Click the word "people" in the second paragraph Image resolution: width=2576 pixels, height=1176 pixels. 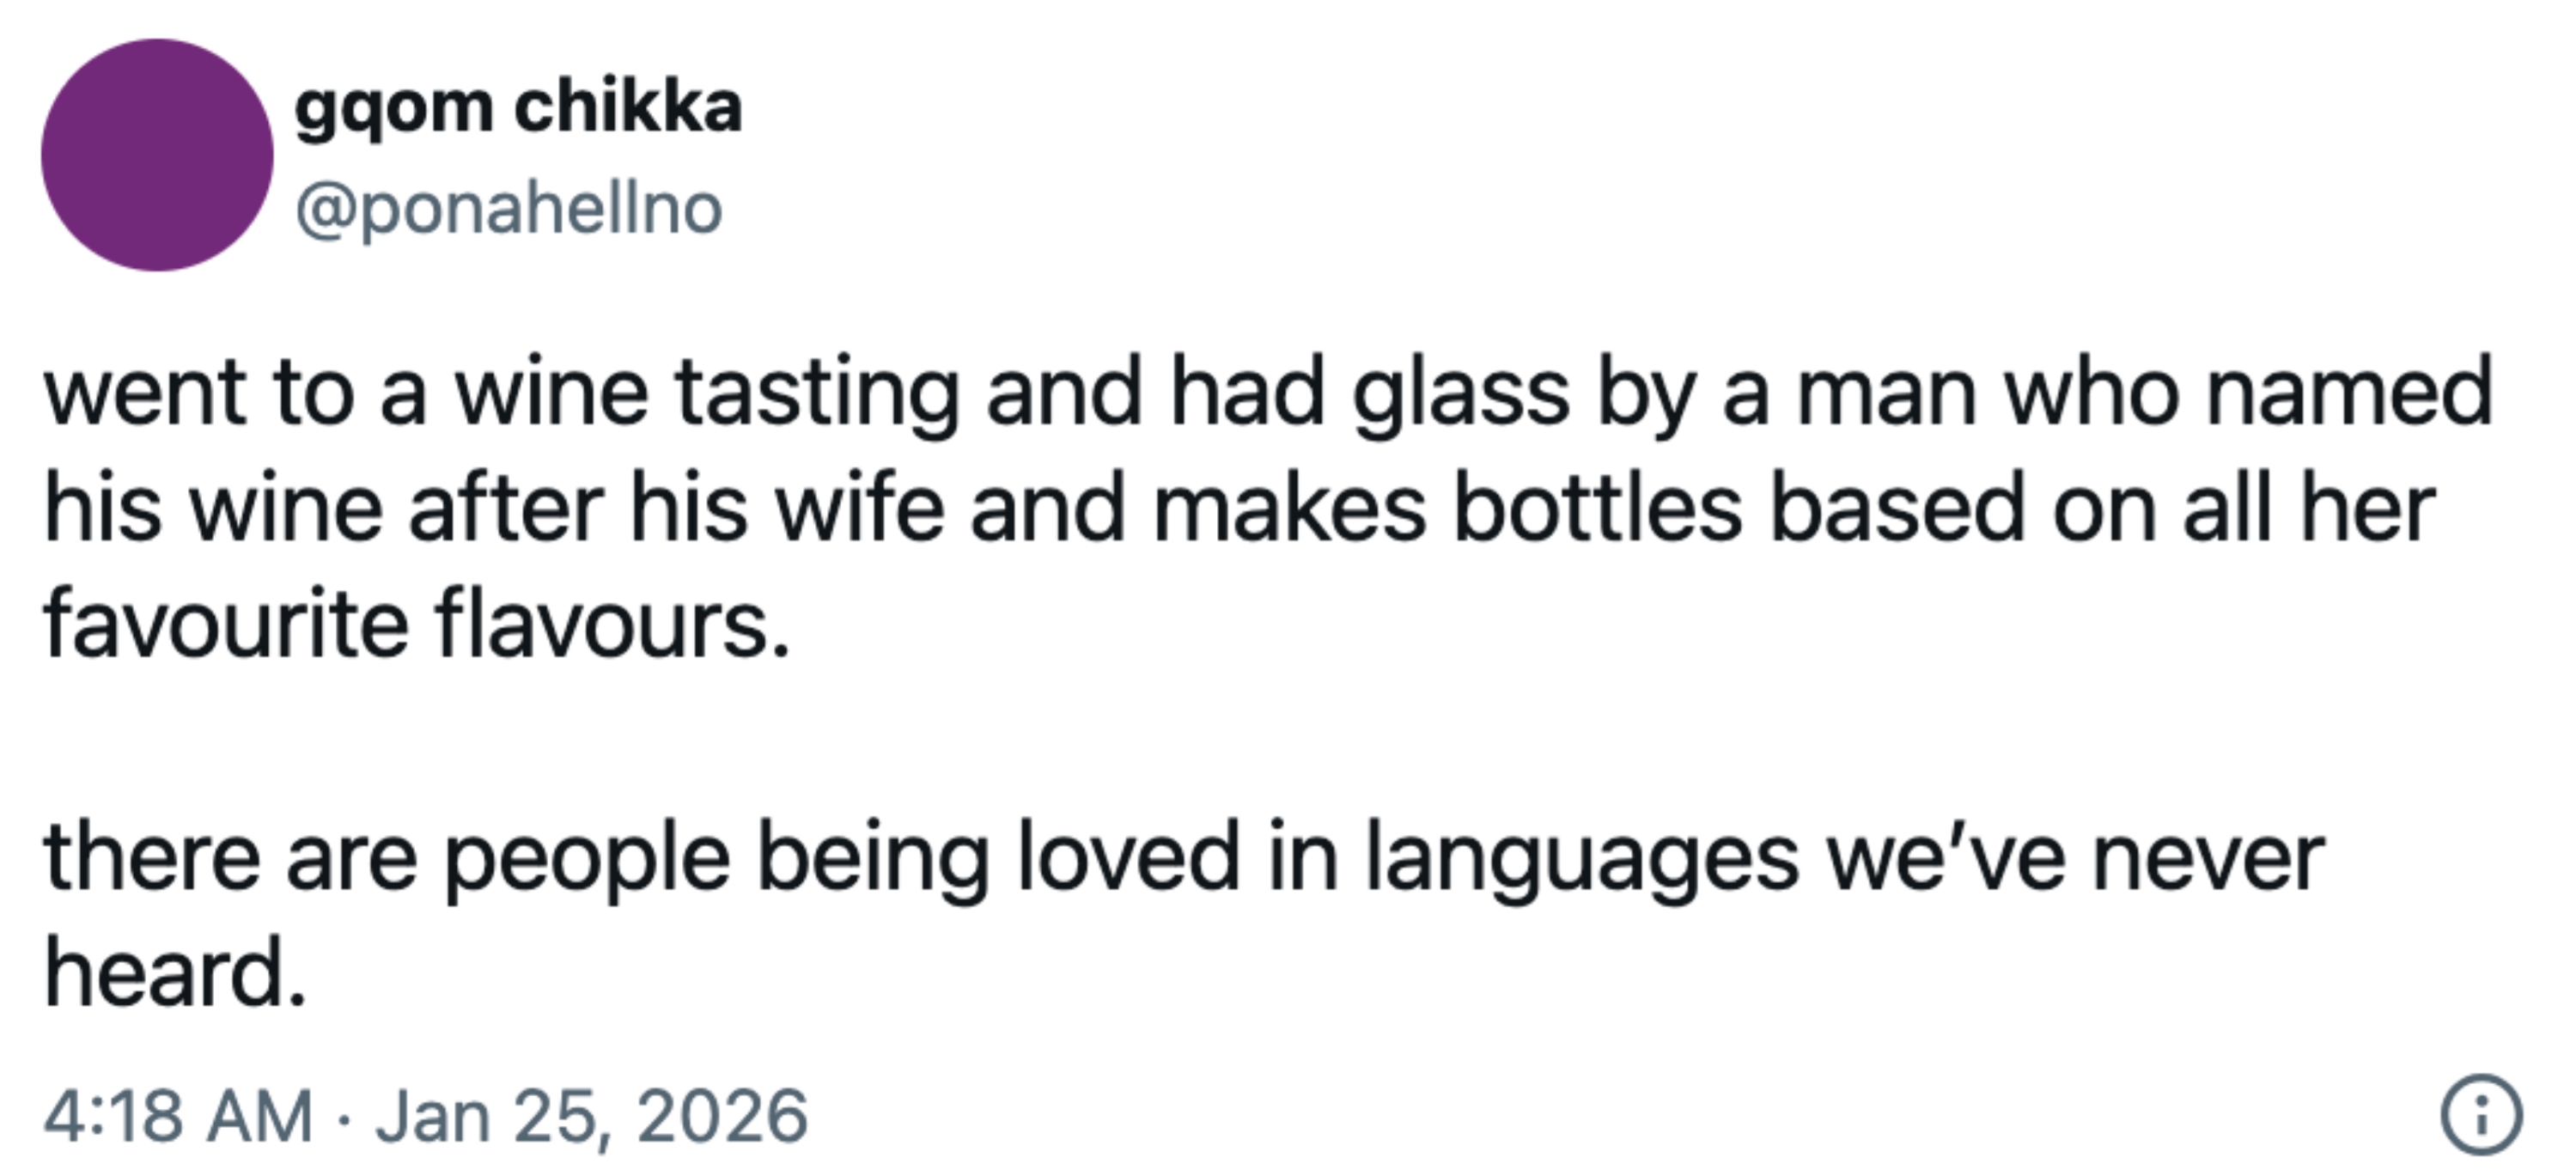click(587, 858)
